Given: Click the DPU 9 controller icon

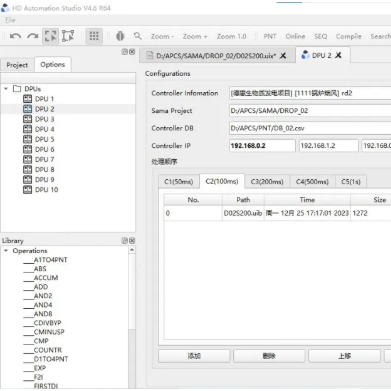Looking at the screenshot, I should (x=27, y=179).
